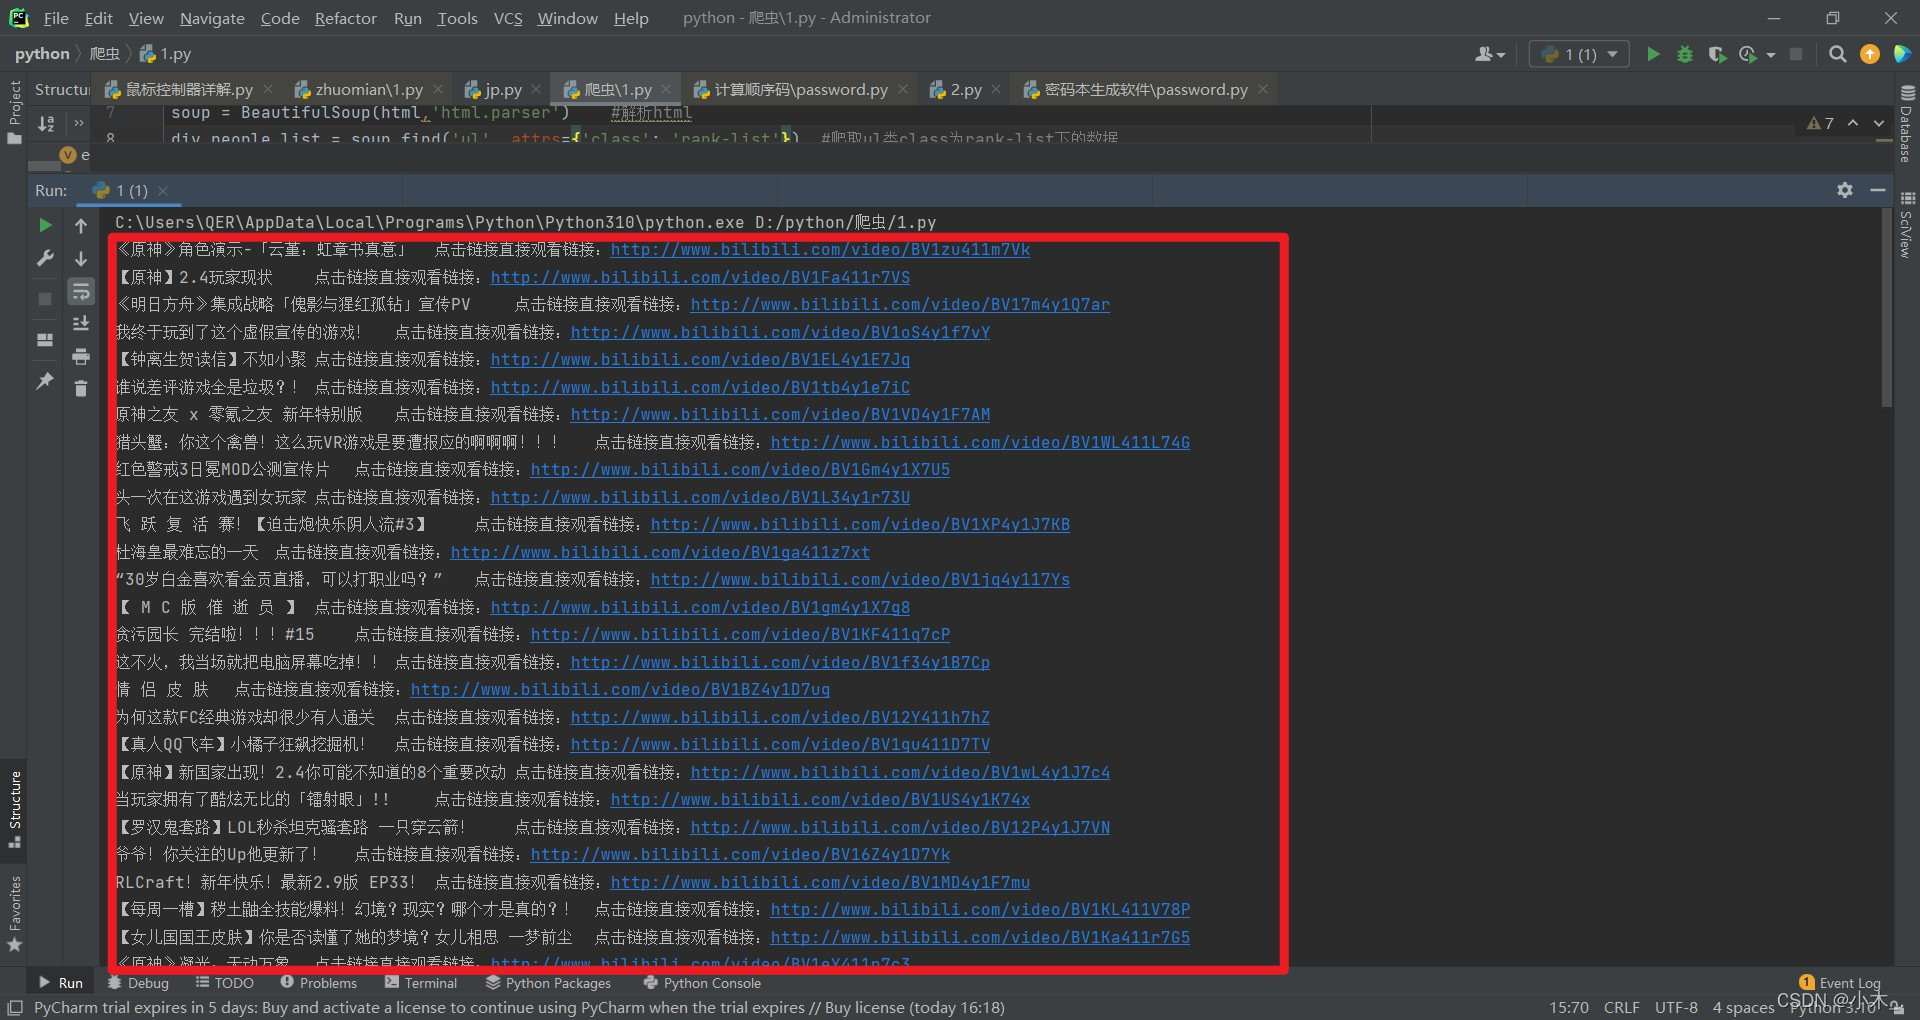
Task: Open Run panel gear options menu
Action: (x=1845, y=190)
